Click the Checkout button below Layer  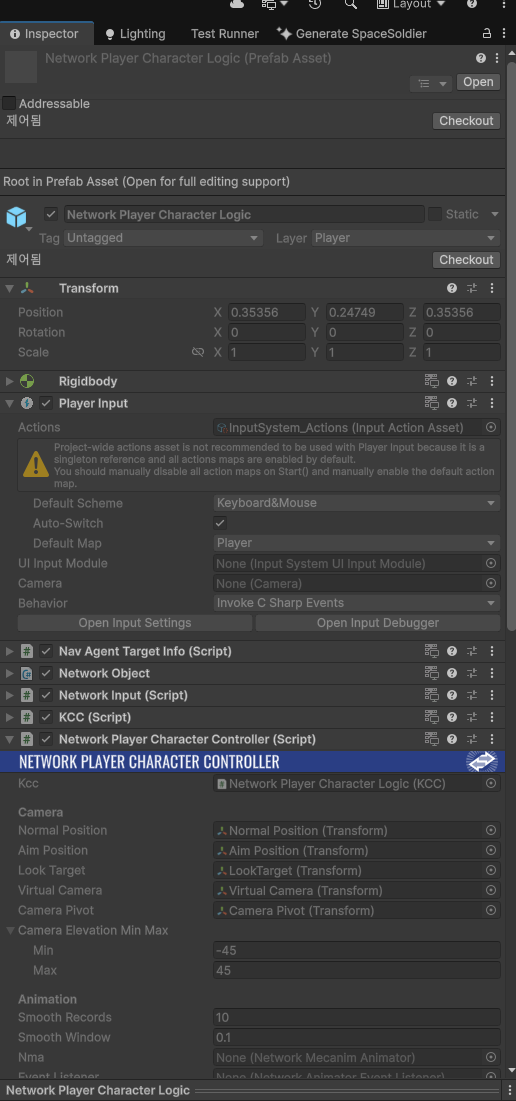(466, 260)
